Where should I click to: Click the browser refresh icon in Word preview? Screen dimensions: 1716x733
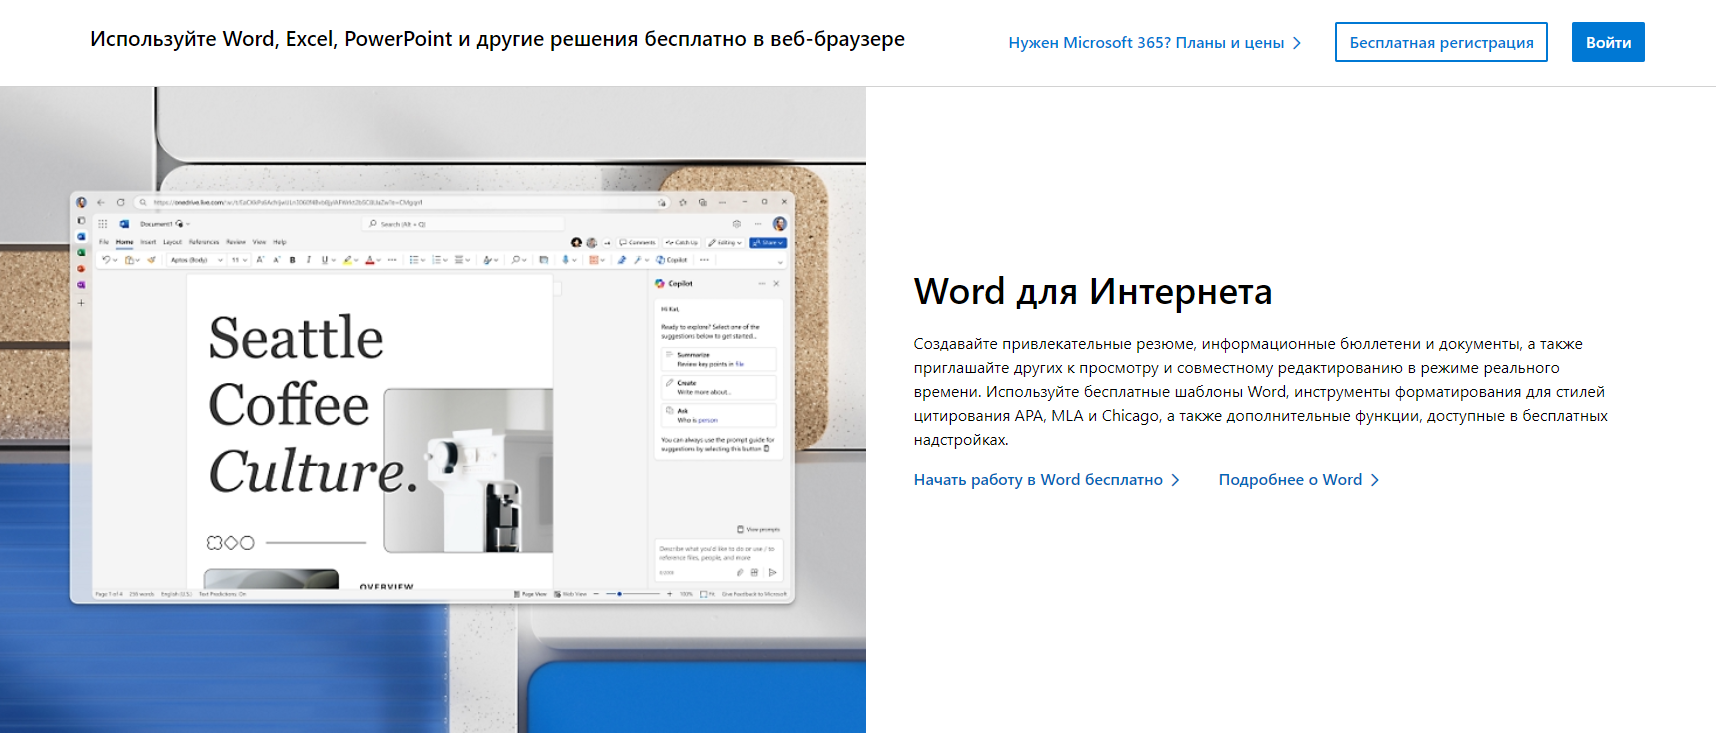tap(121, 202)
